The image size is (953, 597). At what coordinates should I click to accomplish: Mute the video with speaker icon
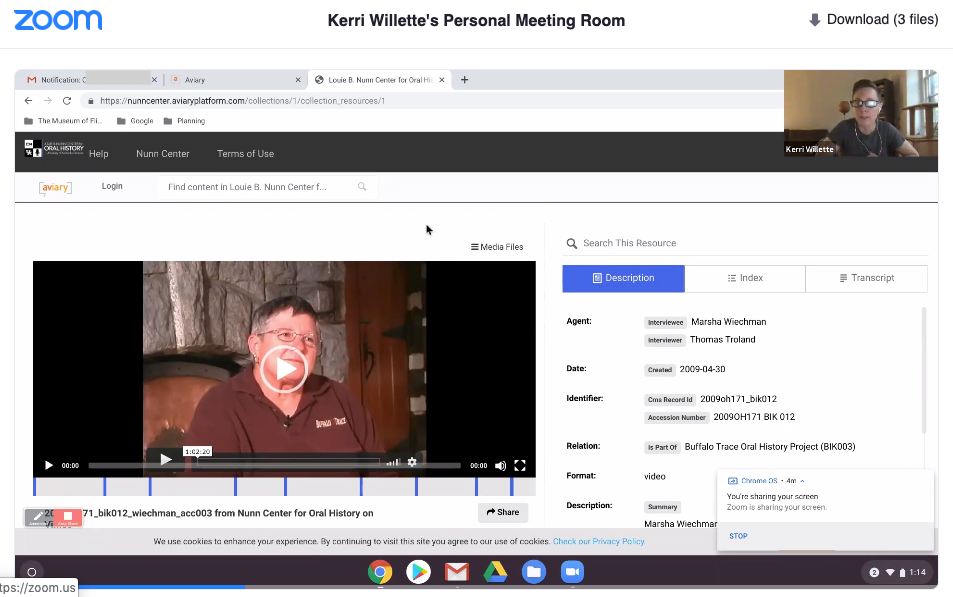pos(500,466)
